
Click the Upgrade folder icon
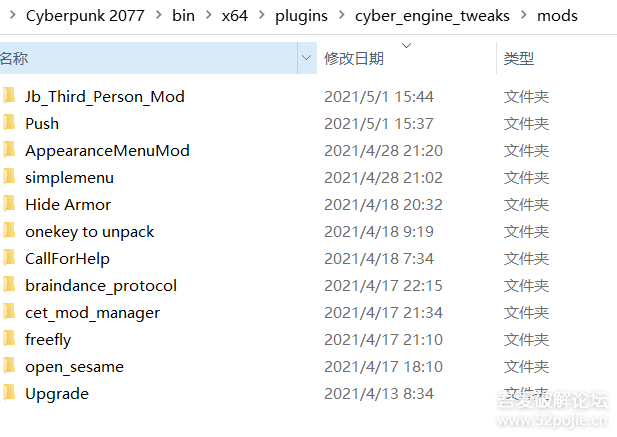tap(10, 393)
